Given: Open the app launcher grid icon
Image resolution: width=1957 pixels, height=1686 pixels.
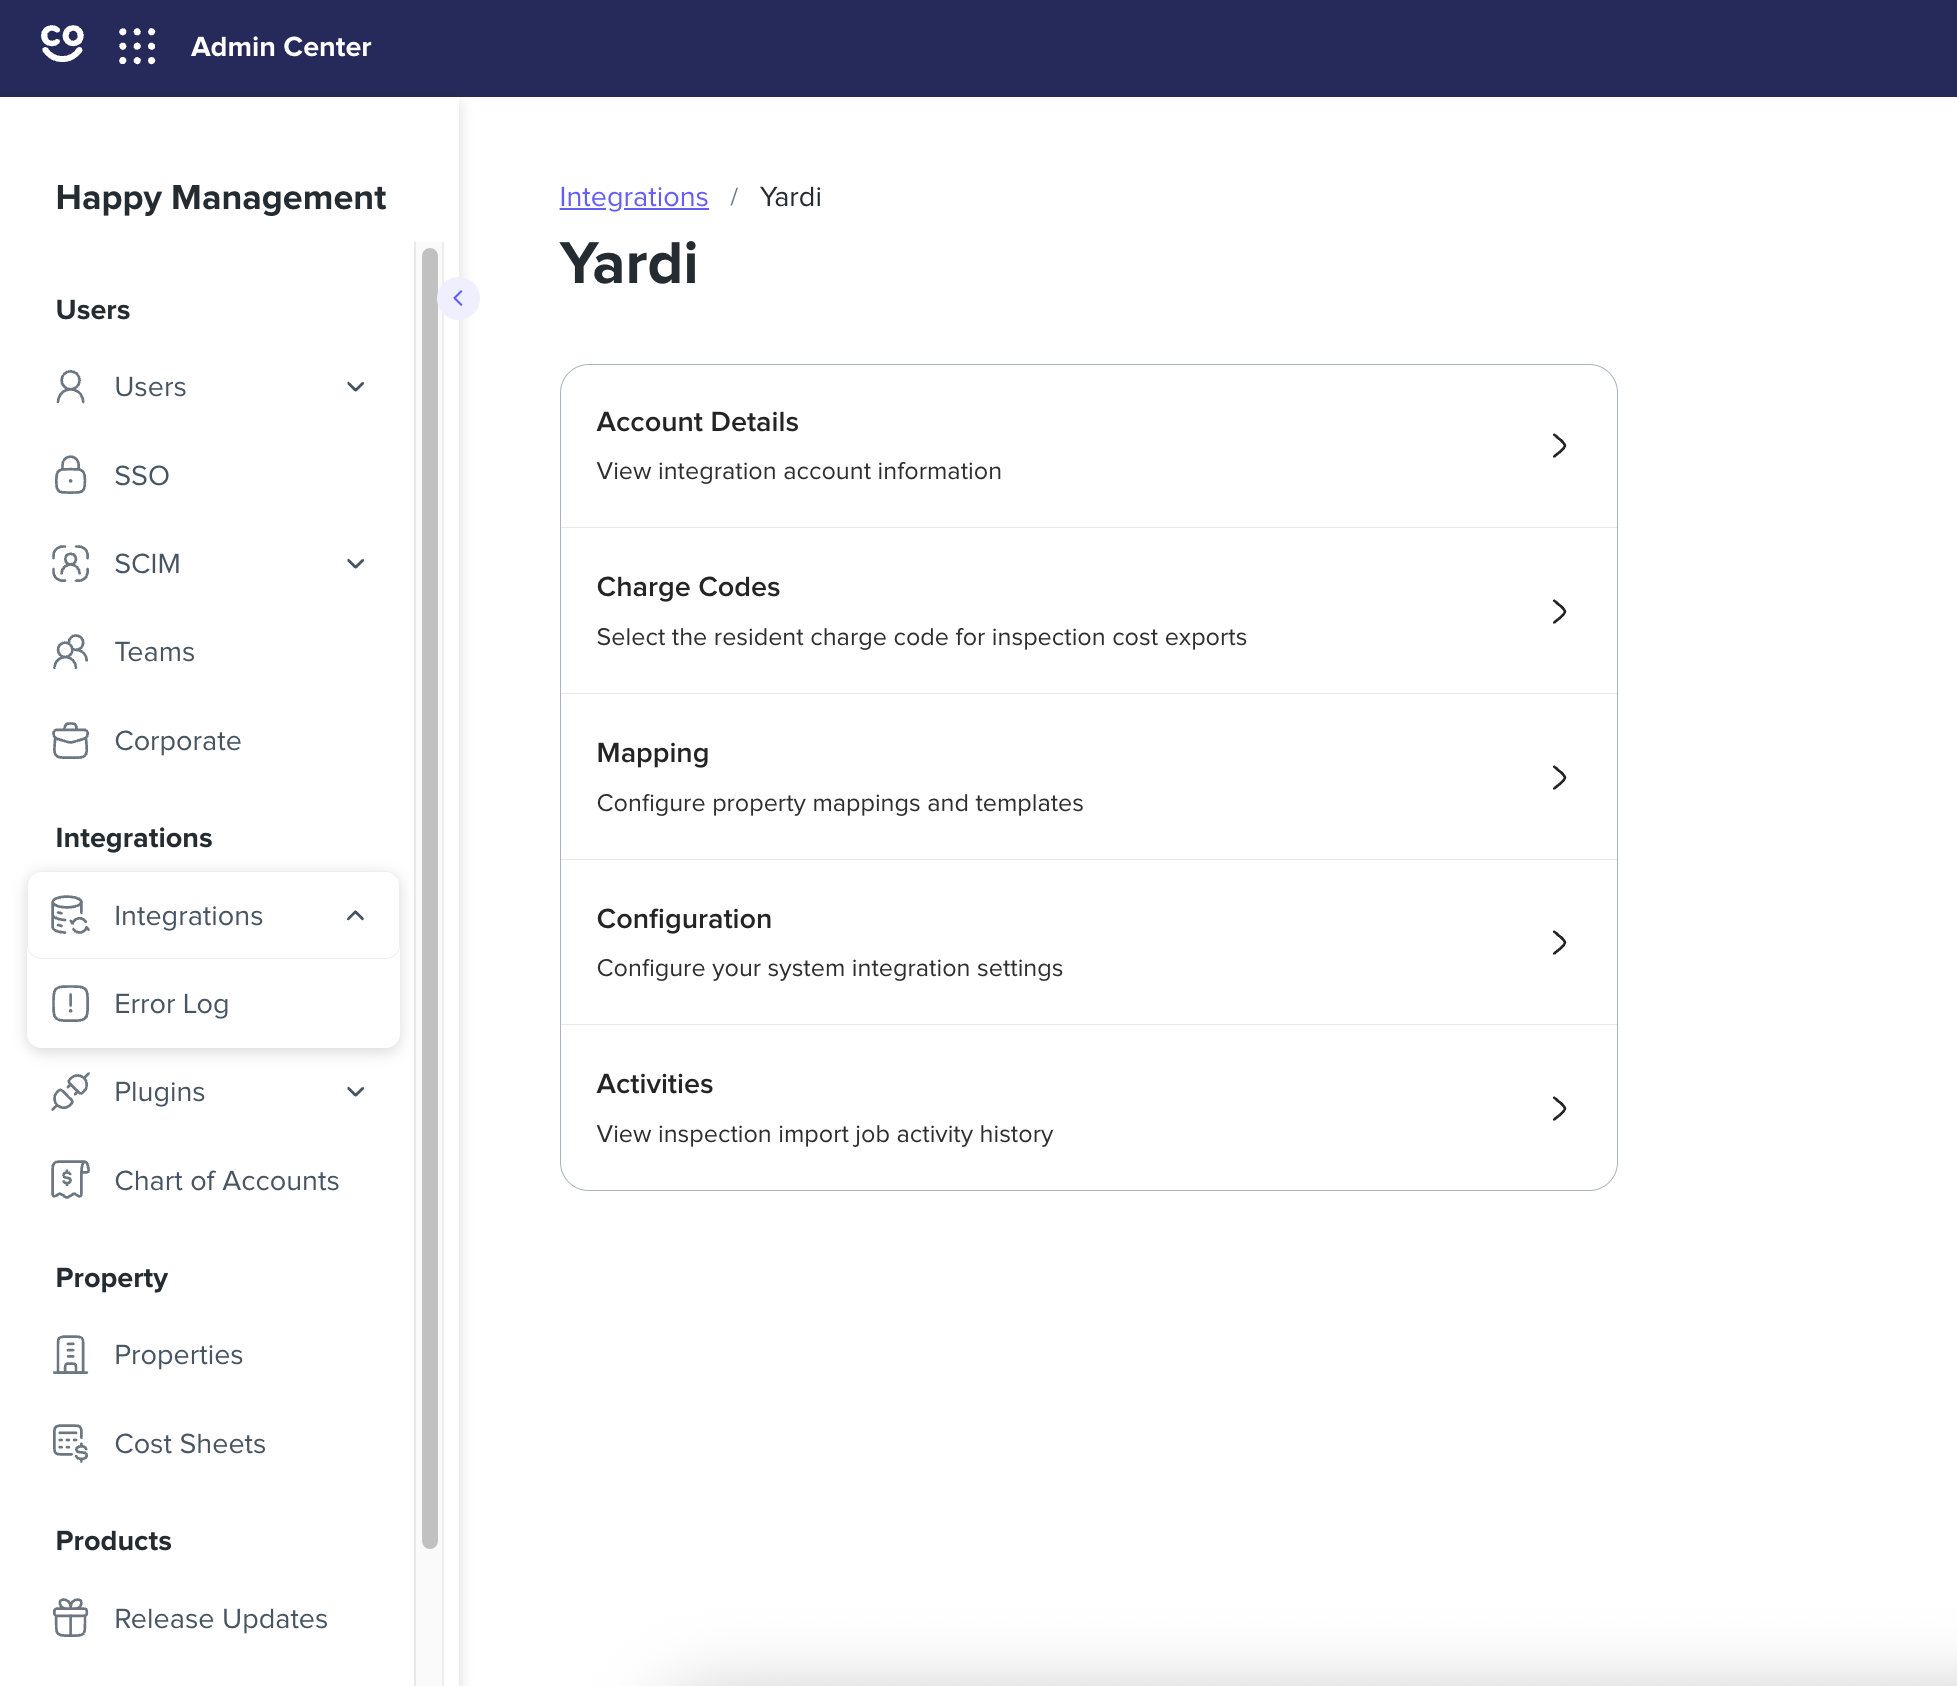Looking at the screenshot, I should coord(137,46).
